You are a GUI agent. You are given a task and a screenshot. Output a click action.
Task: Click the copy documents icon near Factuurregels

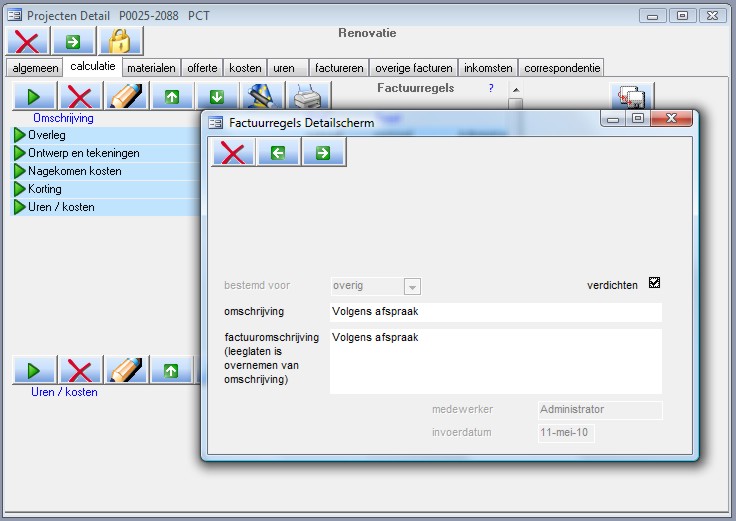pyautogui.click(x=631, y=96)
